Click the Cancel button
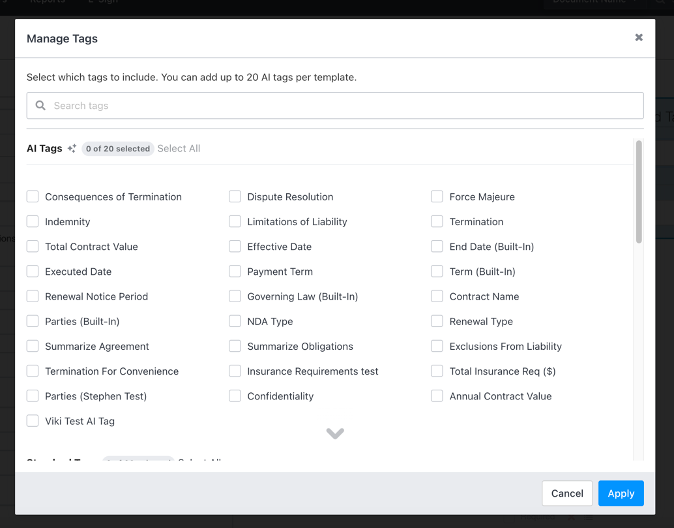 click(x=567, y=493)
